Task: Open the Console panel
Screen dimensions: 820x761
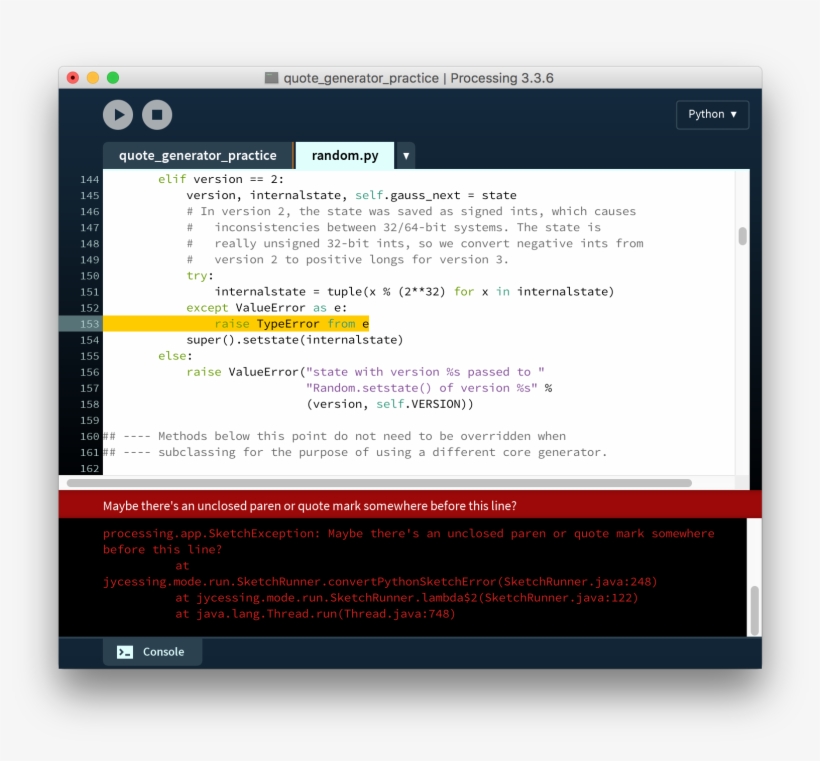Action: (152, 651)
